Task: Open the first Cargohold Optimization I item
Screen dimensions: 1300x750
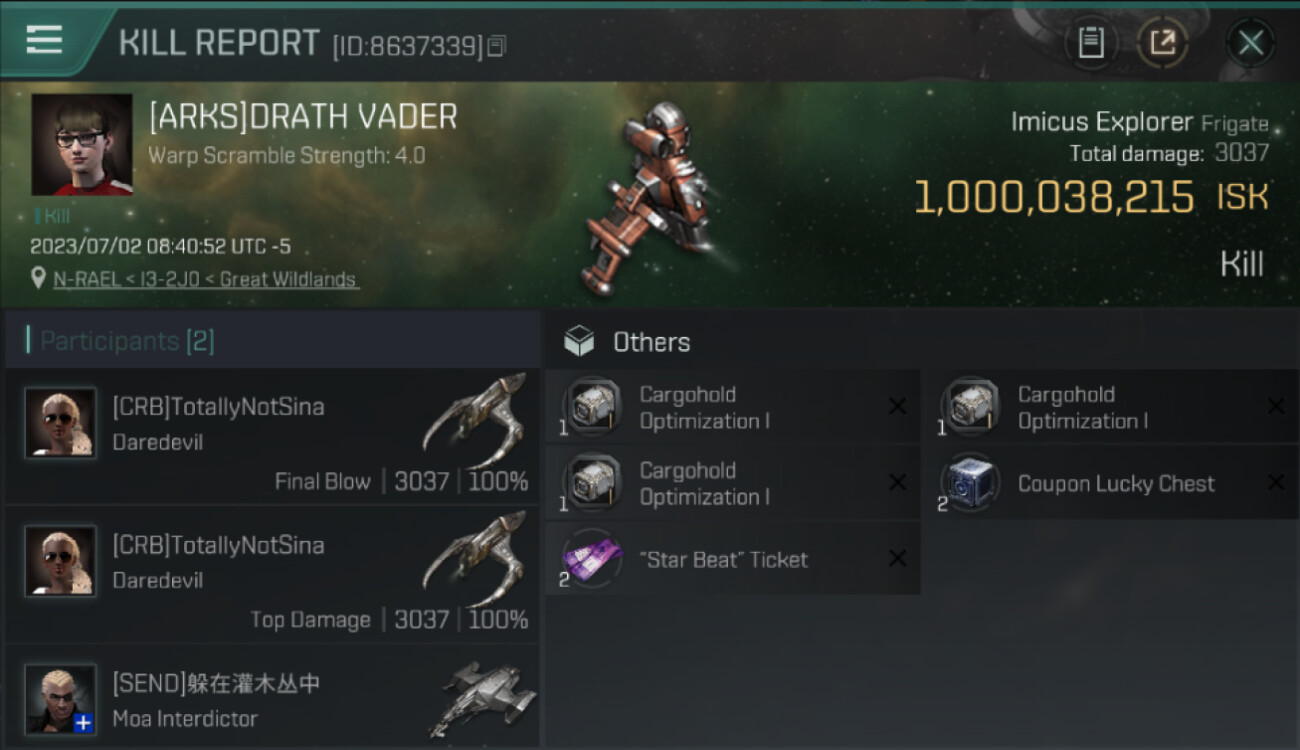Action: pos(732,407)
